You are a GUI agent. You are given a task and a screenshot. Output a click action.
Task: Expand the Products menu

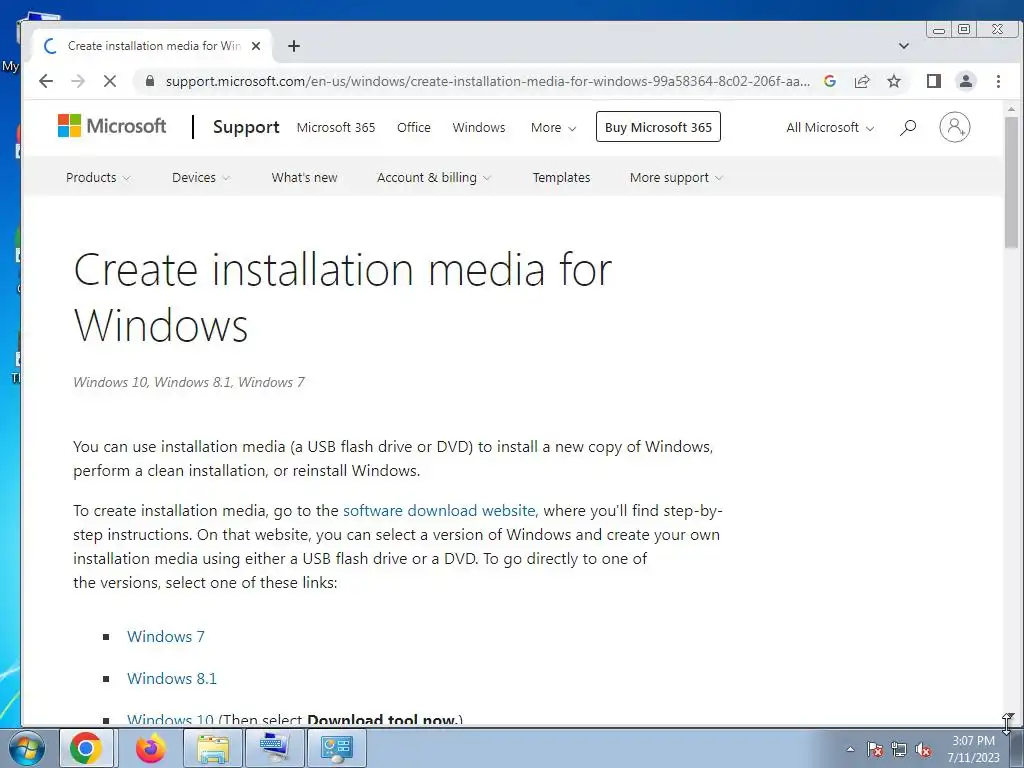(98, 177)
